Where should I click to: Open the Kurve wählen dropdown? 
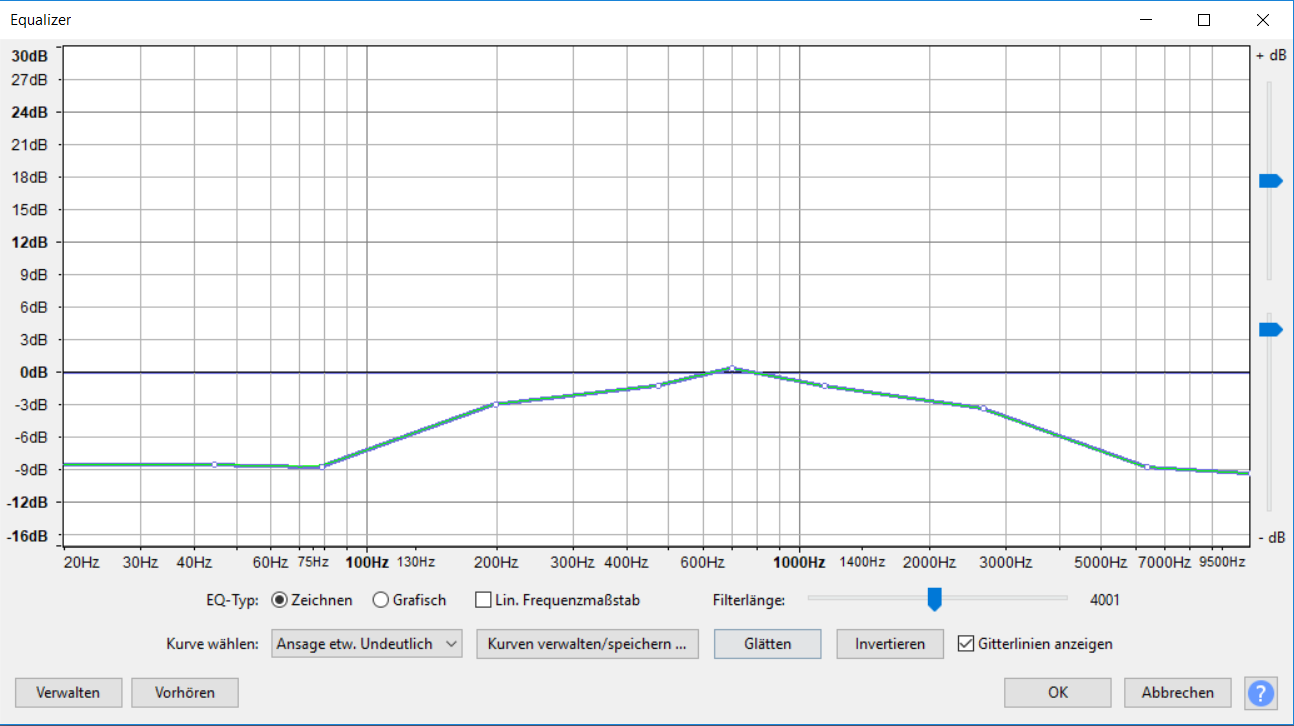tap(366, 644)
